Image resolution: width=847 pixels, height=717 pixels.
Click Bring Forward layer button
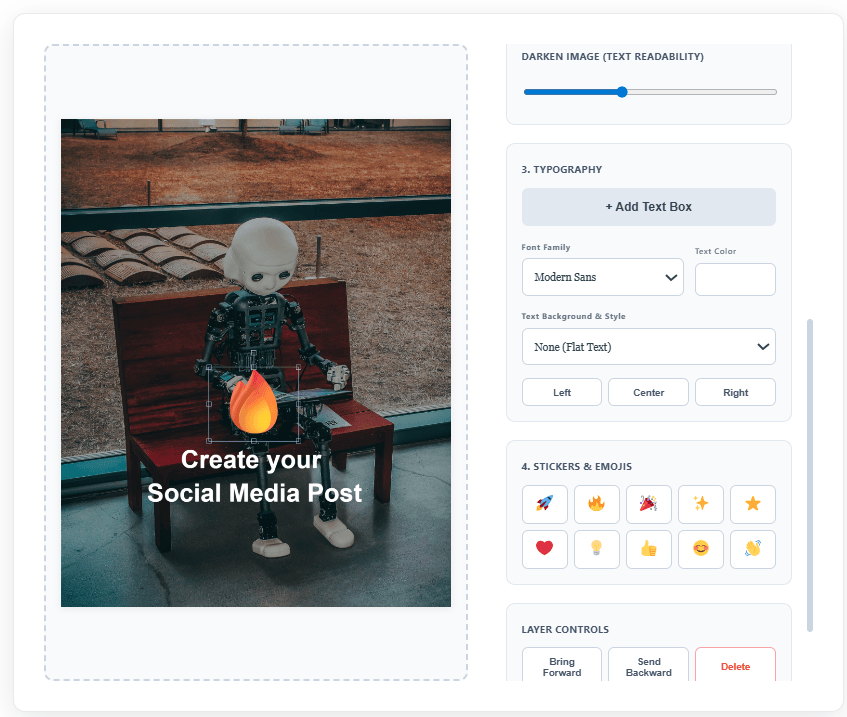562,666
